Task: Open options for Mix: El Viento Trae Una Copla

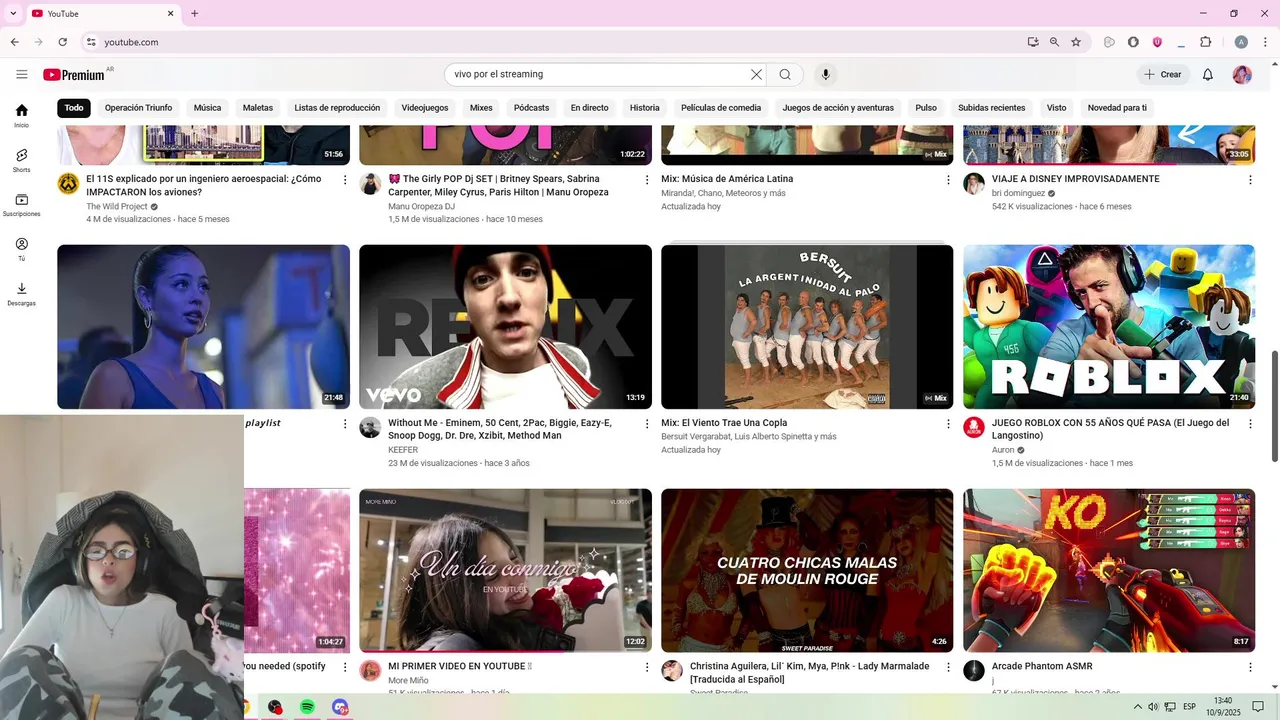Action: [948, 424]
